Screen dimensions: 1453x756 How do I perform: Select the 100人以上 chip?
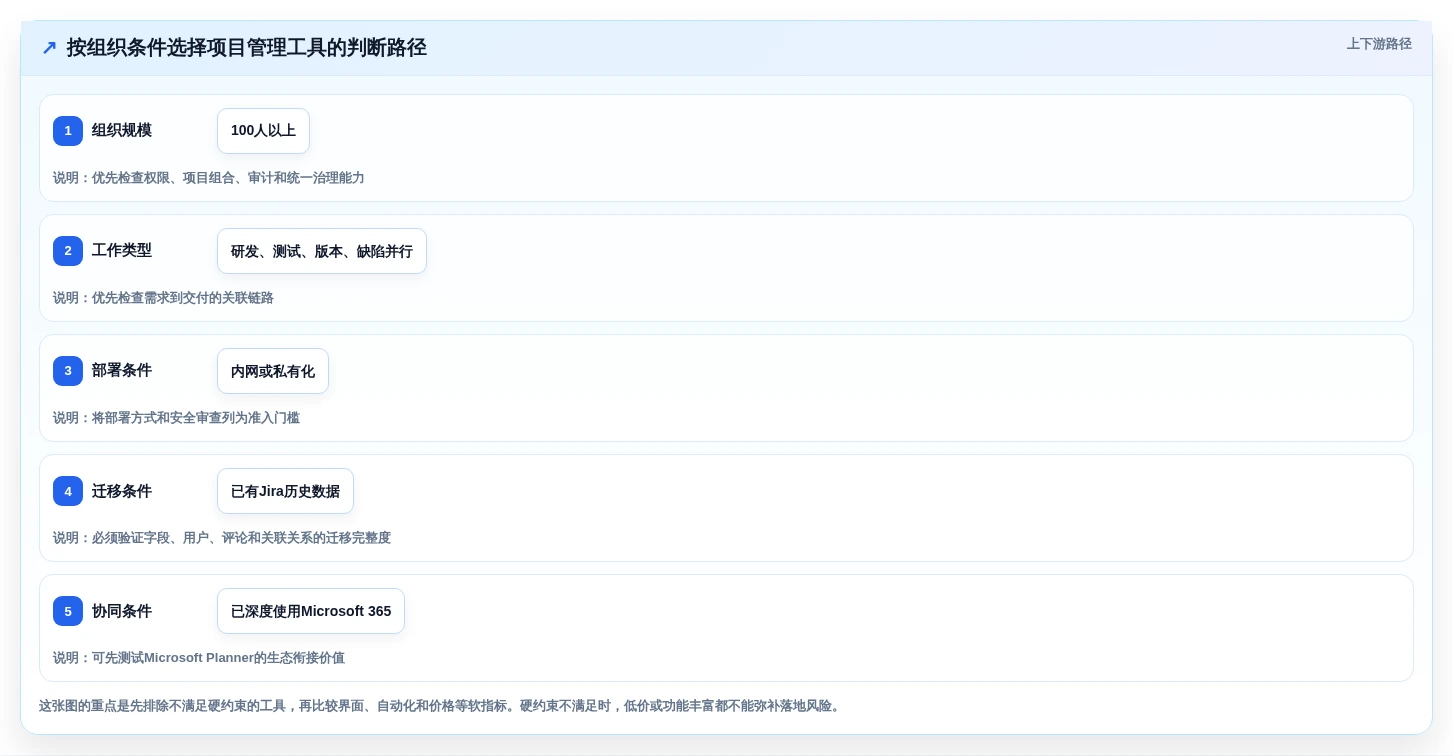point(263,131)
